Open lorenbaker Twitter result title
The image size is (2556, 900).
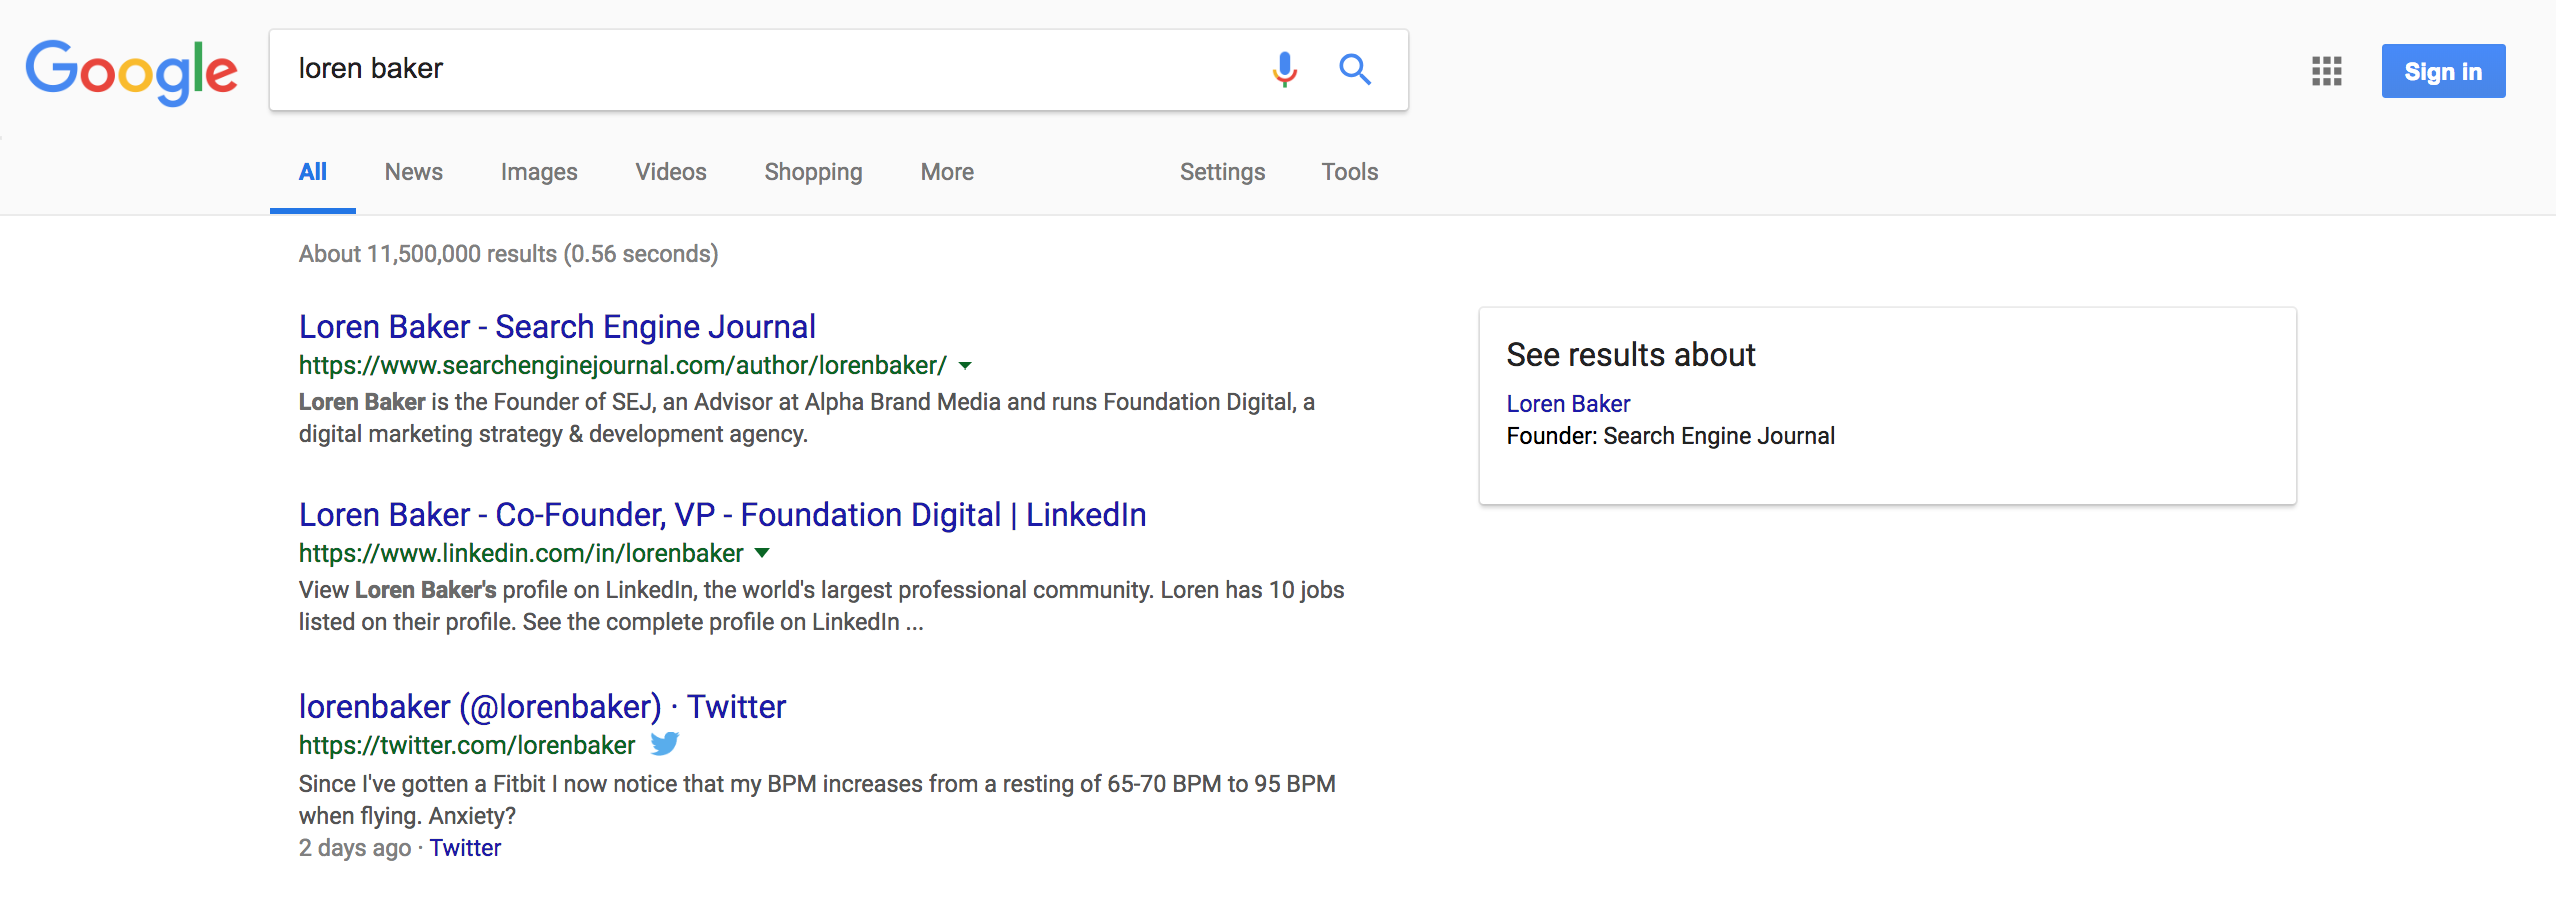click(x=542, y=707)
